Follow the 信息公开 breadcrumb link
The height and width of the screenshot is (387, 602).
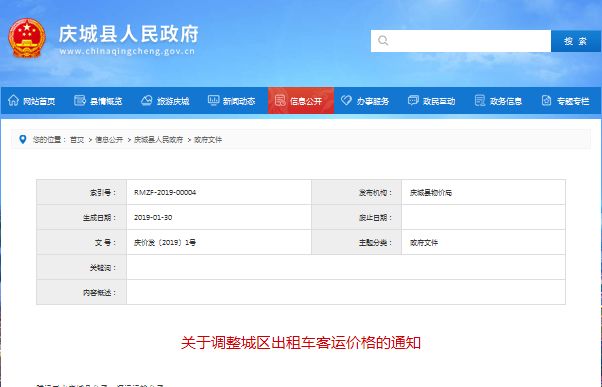[109, 140]
